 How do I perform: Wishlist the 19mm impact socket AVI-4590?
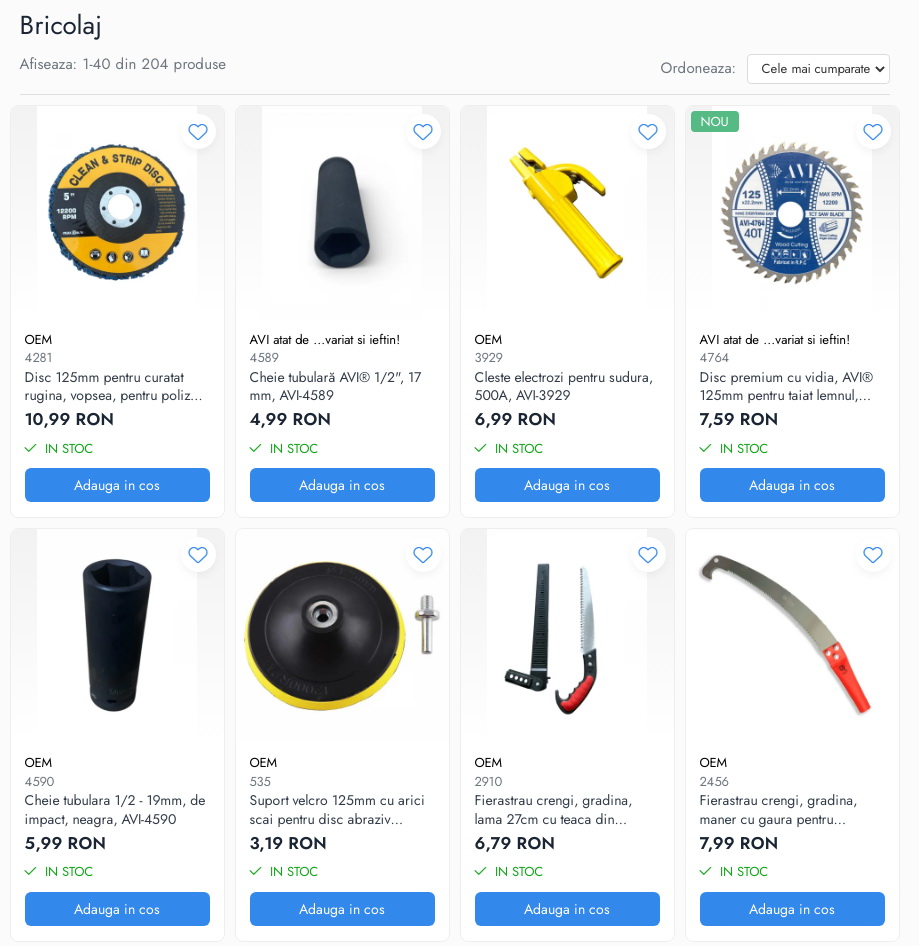tap(198, 554)
